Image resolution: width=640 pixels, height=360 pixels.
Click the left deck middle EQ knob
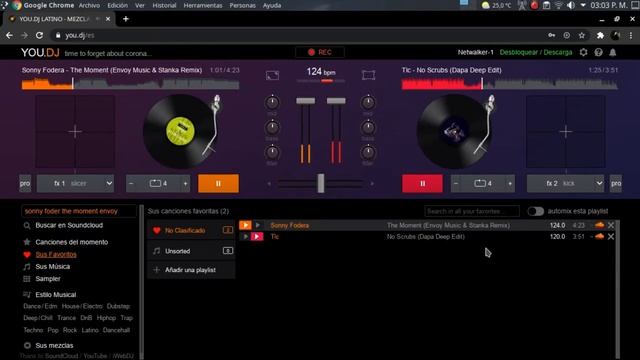click(x=272, y=127)
